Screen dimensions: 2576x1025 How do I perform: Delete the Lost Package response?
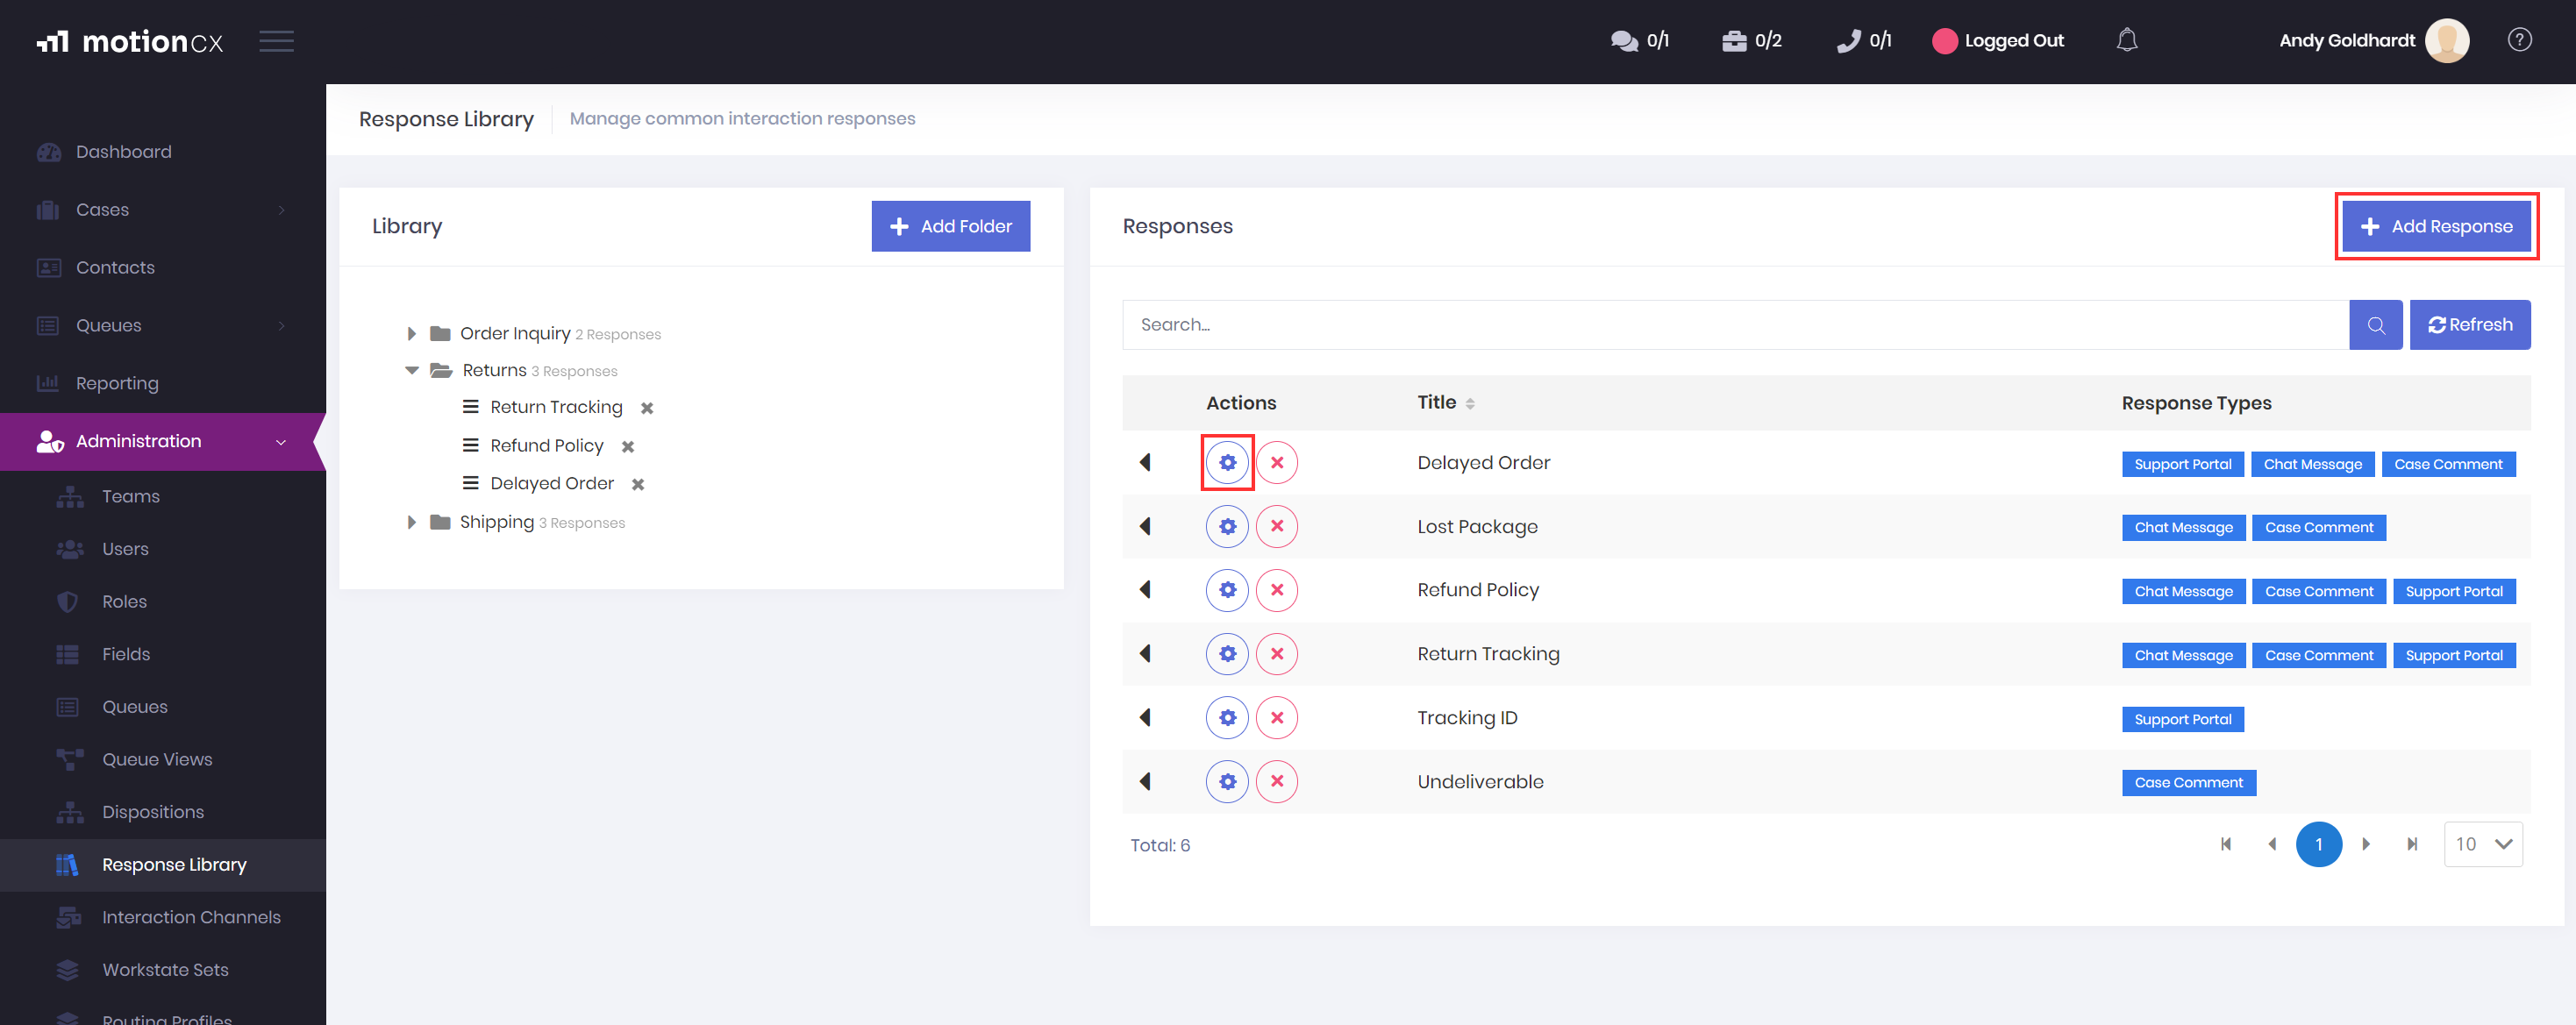1277,527
